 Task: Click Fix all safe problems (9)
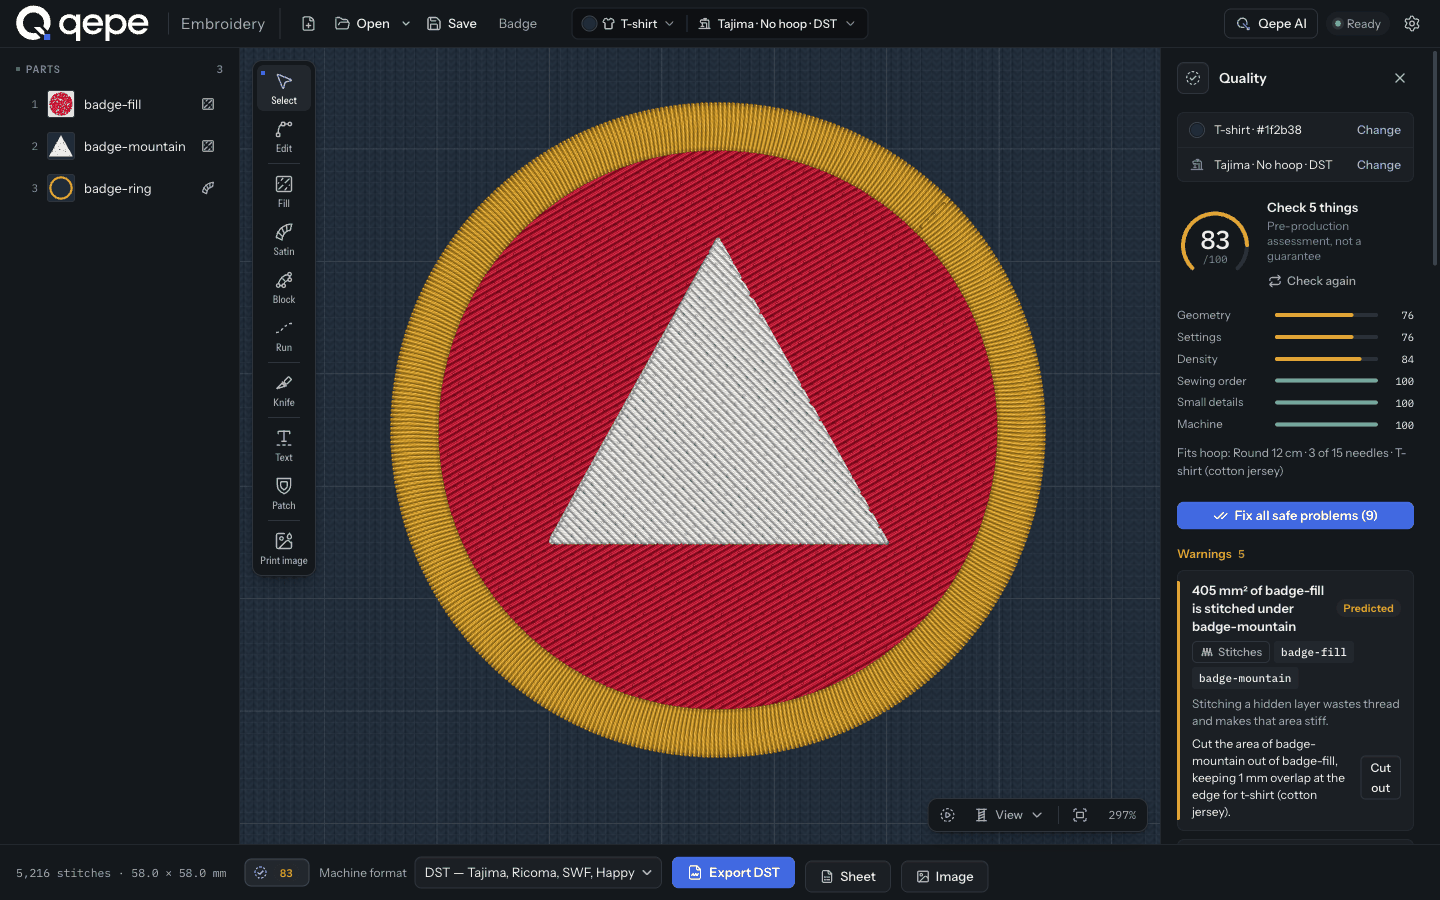click(1295, 516)
